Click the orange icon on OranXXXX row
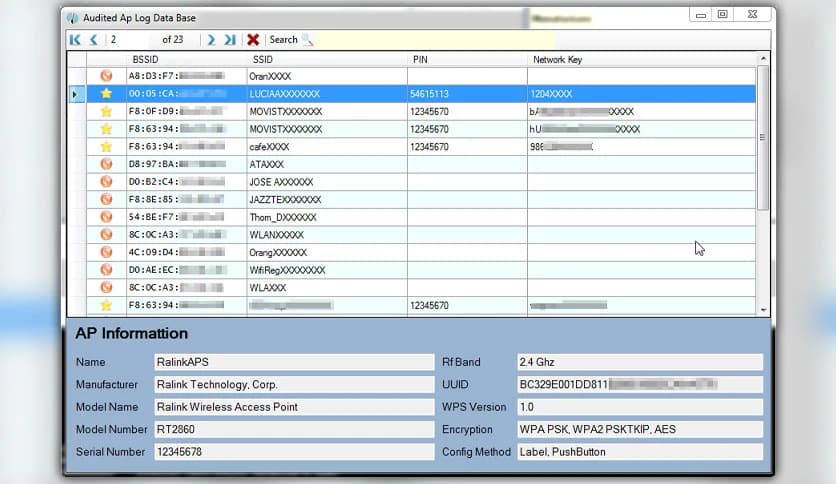The height and width of the screenshot is (484, 836). click(x=106, y=76)
